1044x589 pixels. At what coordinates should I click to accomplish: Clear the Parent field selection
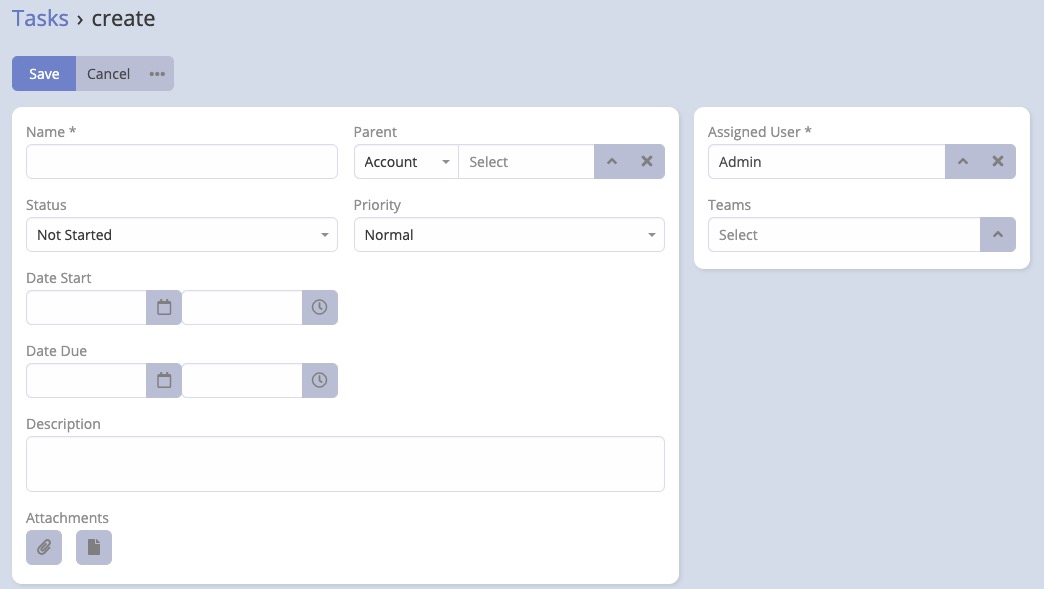pyautogui.click(x=646, y=161)
